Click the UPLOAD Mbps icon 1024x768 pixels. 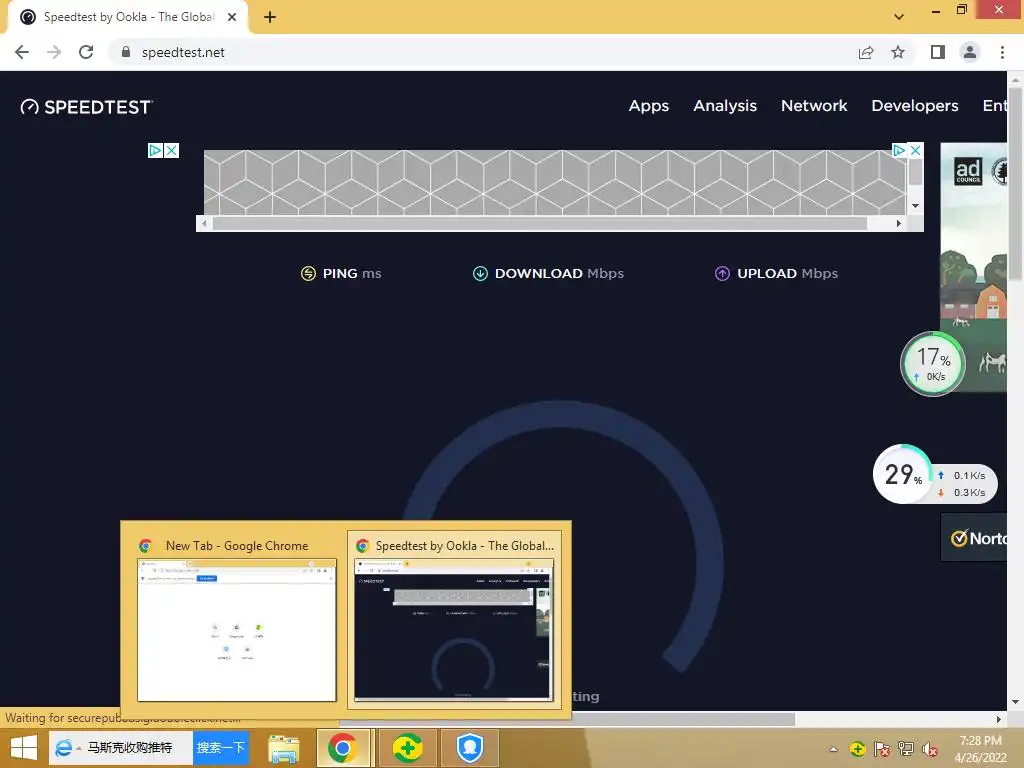(722, 274)
